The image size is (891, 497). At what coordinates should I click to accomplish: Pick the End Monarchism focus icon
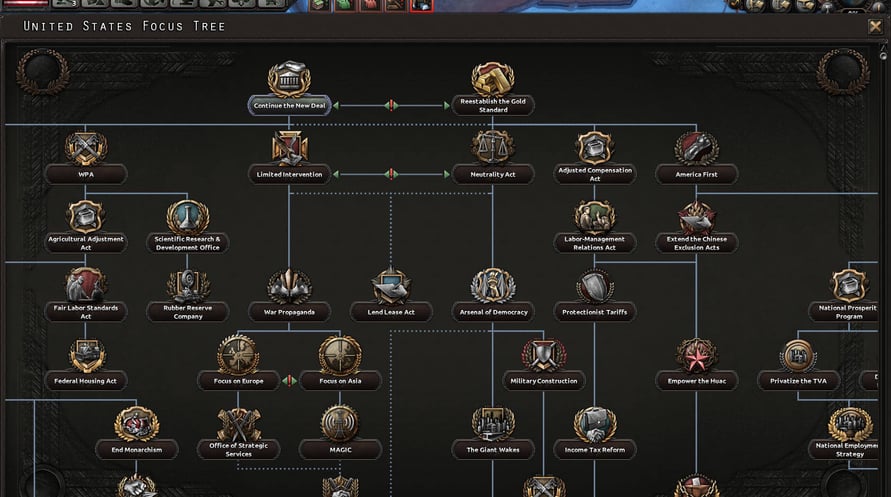pos(136,424)
